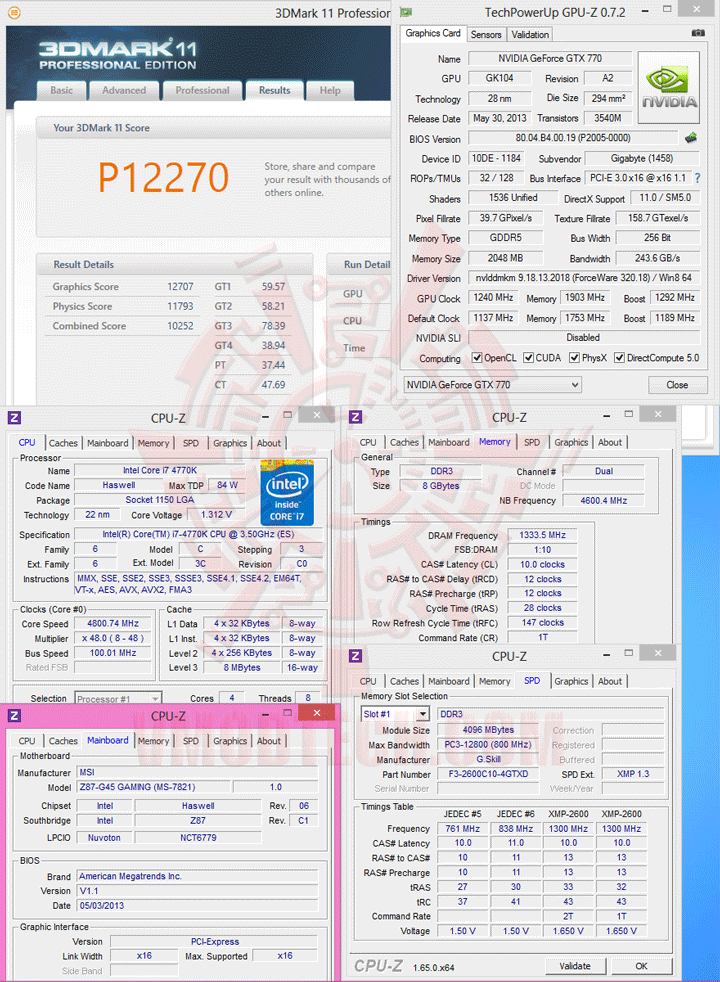The height and width of the screenshot is (982, 720).
Task: Open the Help tab in 3DMark 11
Action: [x=330, y=90]
